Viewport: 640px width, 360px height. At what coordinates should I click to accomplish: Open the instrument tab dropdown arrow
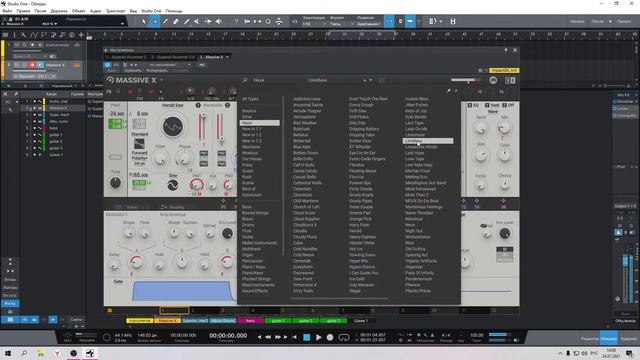point(227,57)
